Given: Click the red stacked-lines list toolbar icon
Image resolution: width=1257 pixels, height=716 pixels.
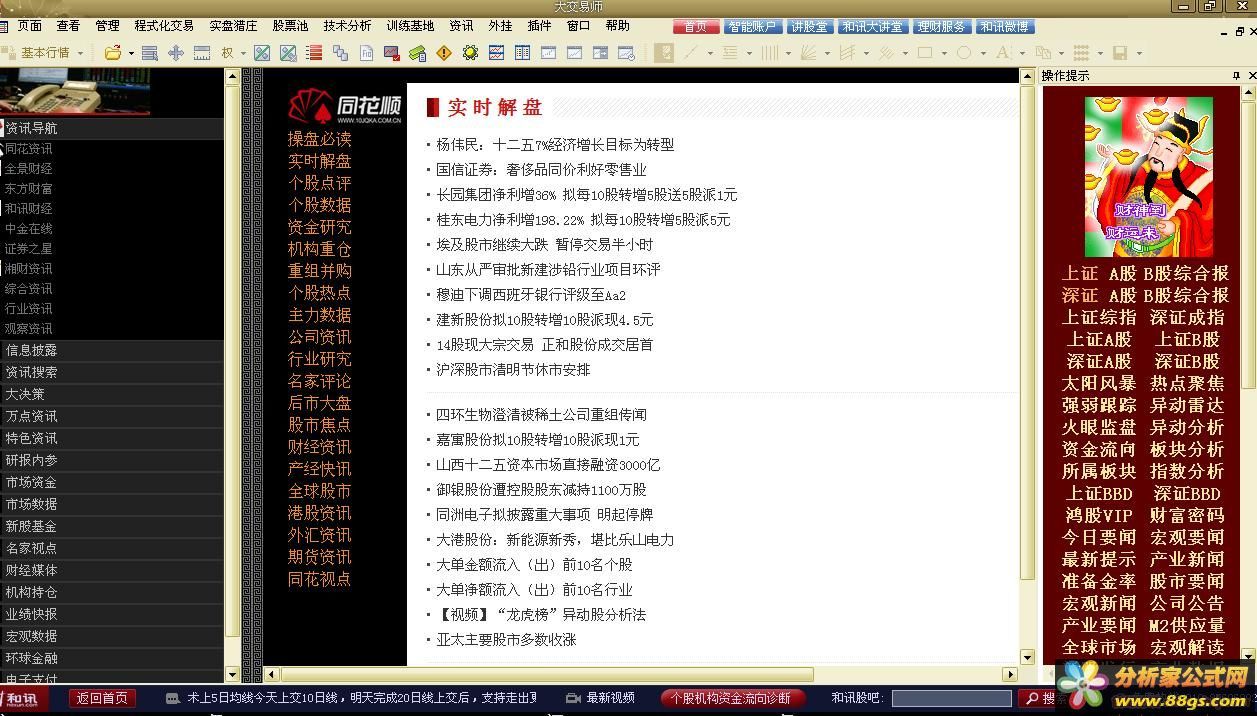Looking at the screenshot, I should pos(314,53).
